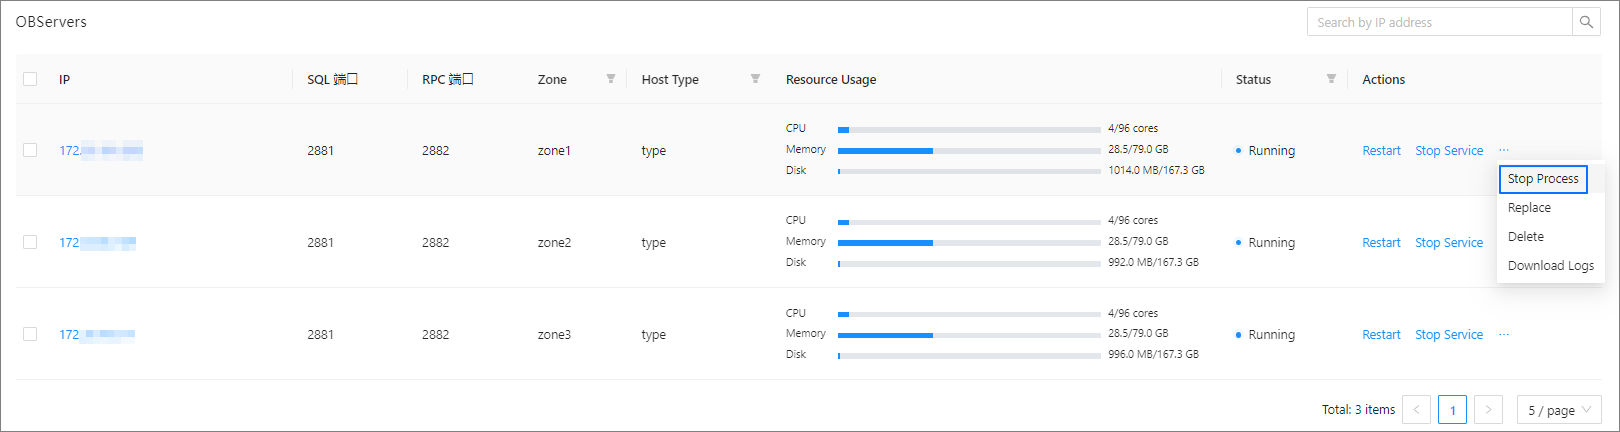The image size is (1620, 432).
Task: Select Replace in the actions menu
Action: 1529,208
